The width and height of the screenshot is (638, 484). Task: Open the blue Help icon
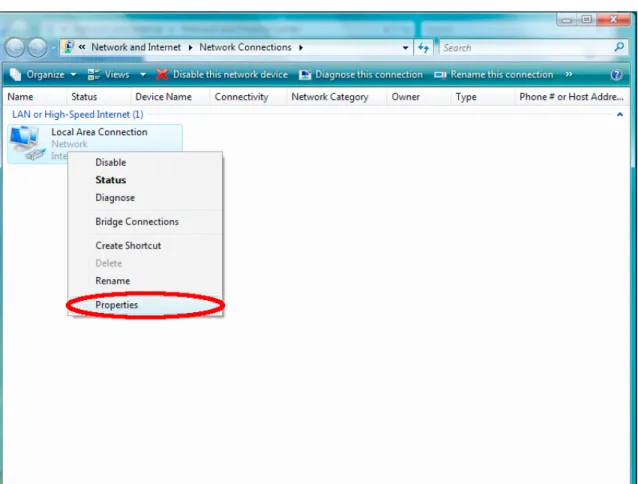[x=616, y=74]
